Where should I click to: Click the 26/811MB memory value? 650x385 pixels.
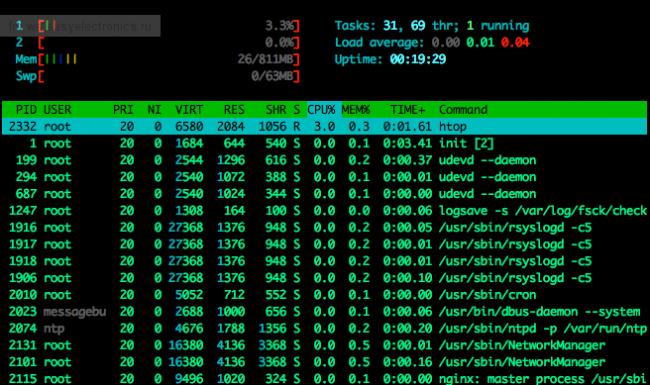[x=265, y=59]
